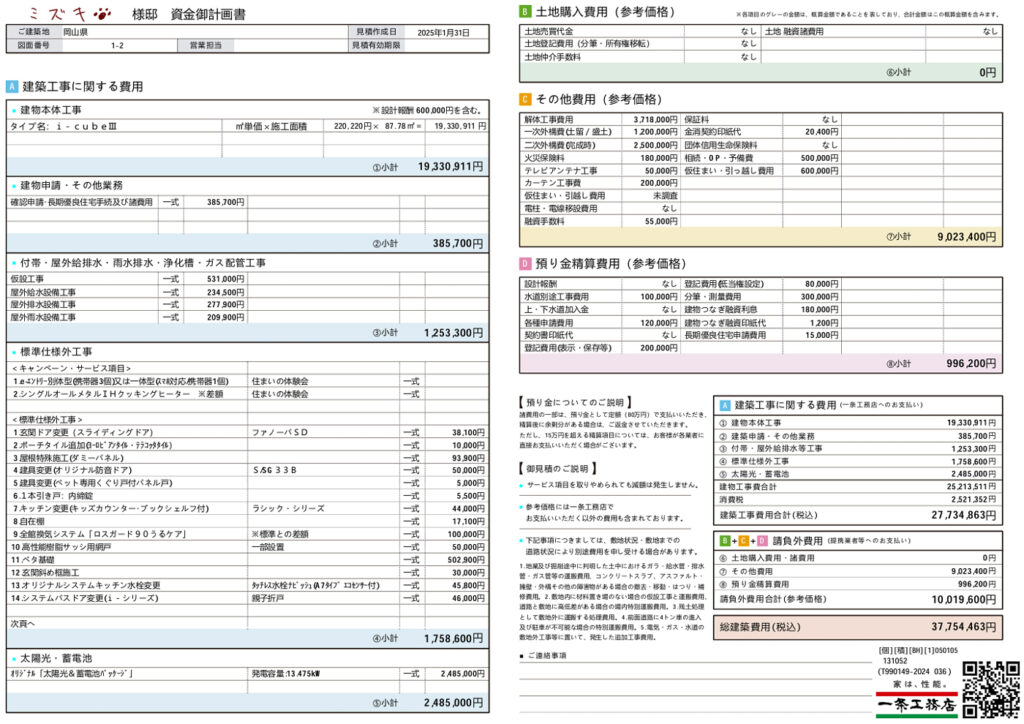The width and height of the screenshot is (1024, 724).
Task: Click the ご連絡事項 notes heading
Action: pos(547,656)
